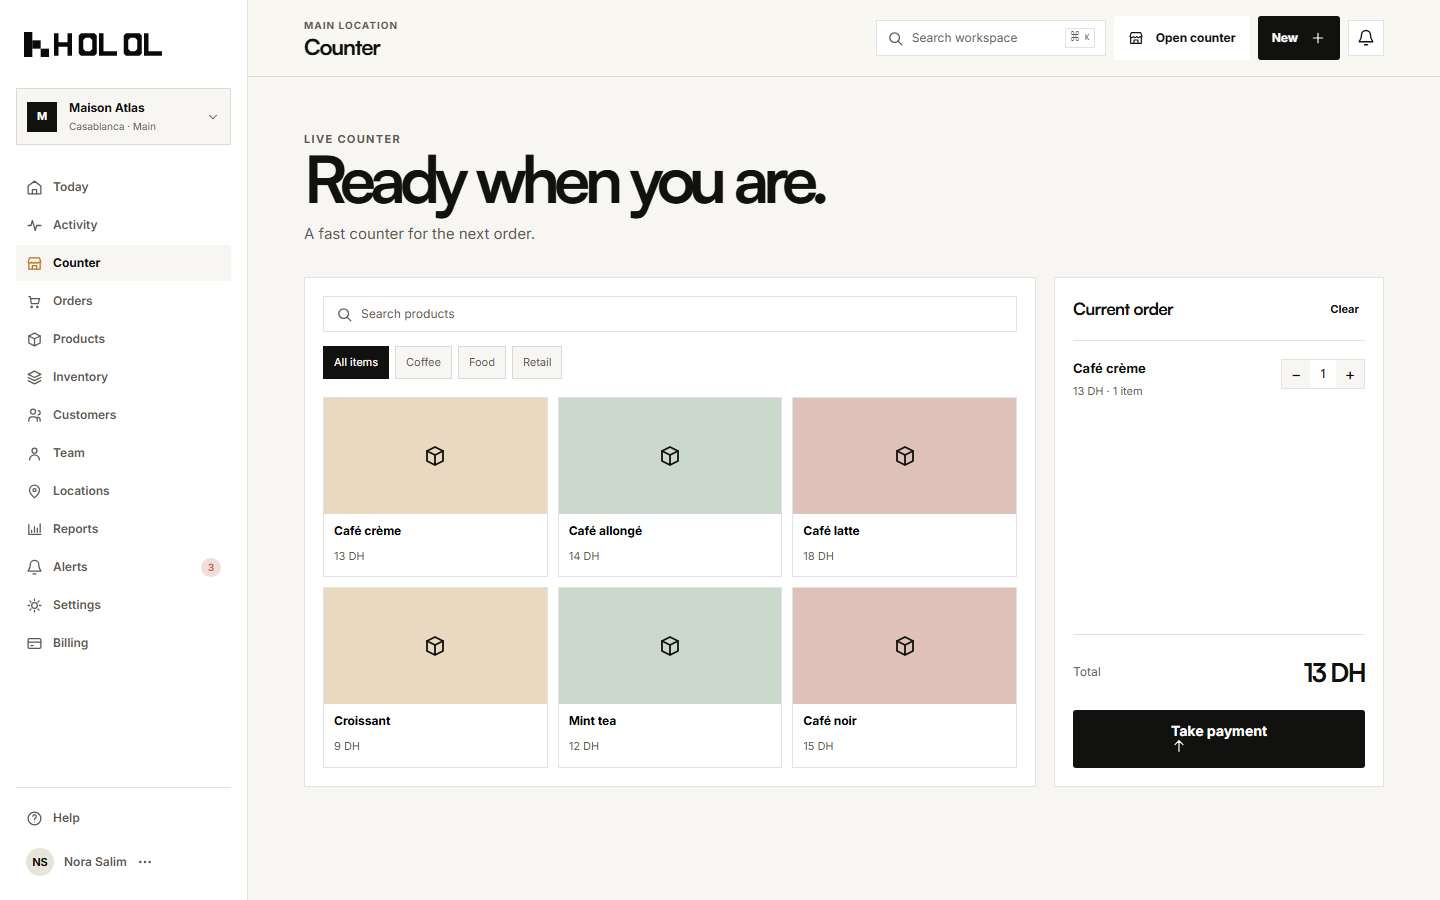The width and height of the screenshot is (1440, 900).
Task: Click the Search workspace field
Action: coord(991,38)
